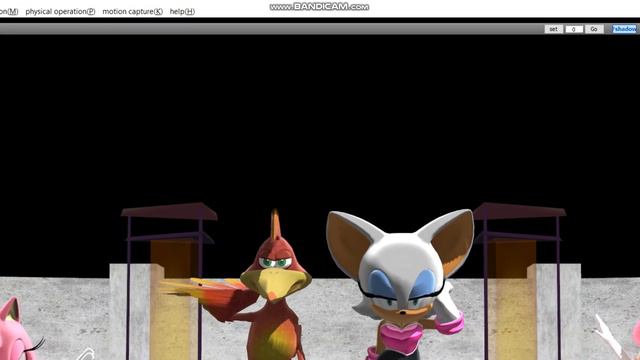This screenshot has height=360, width=640.
Task: Click the set button
Action: (553, 29)
